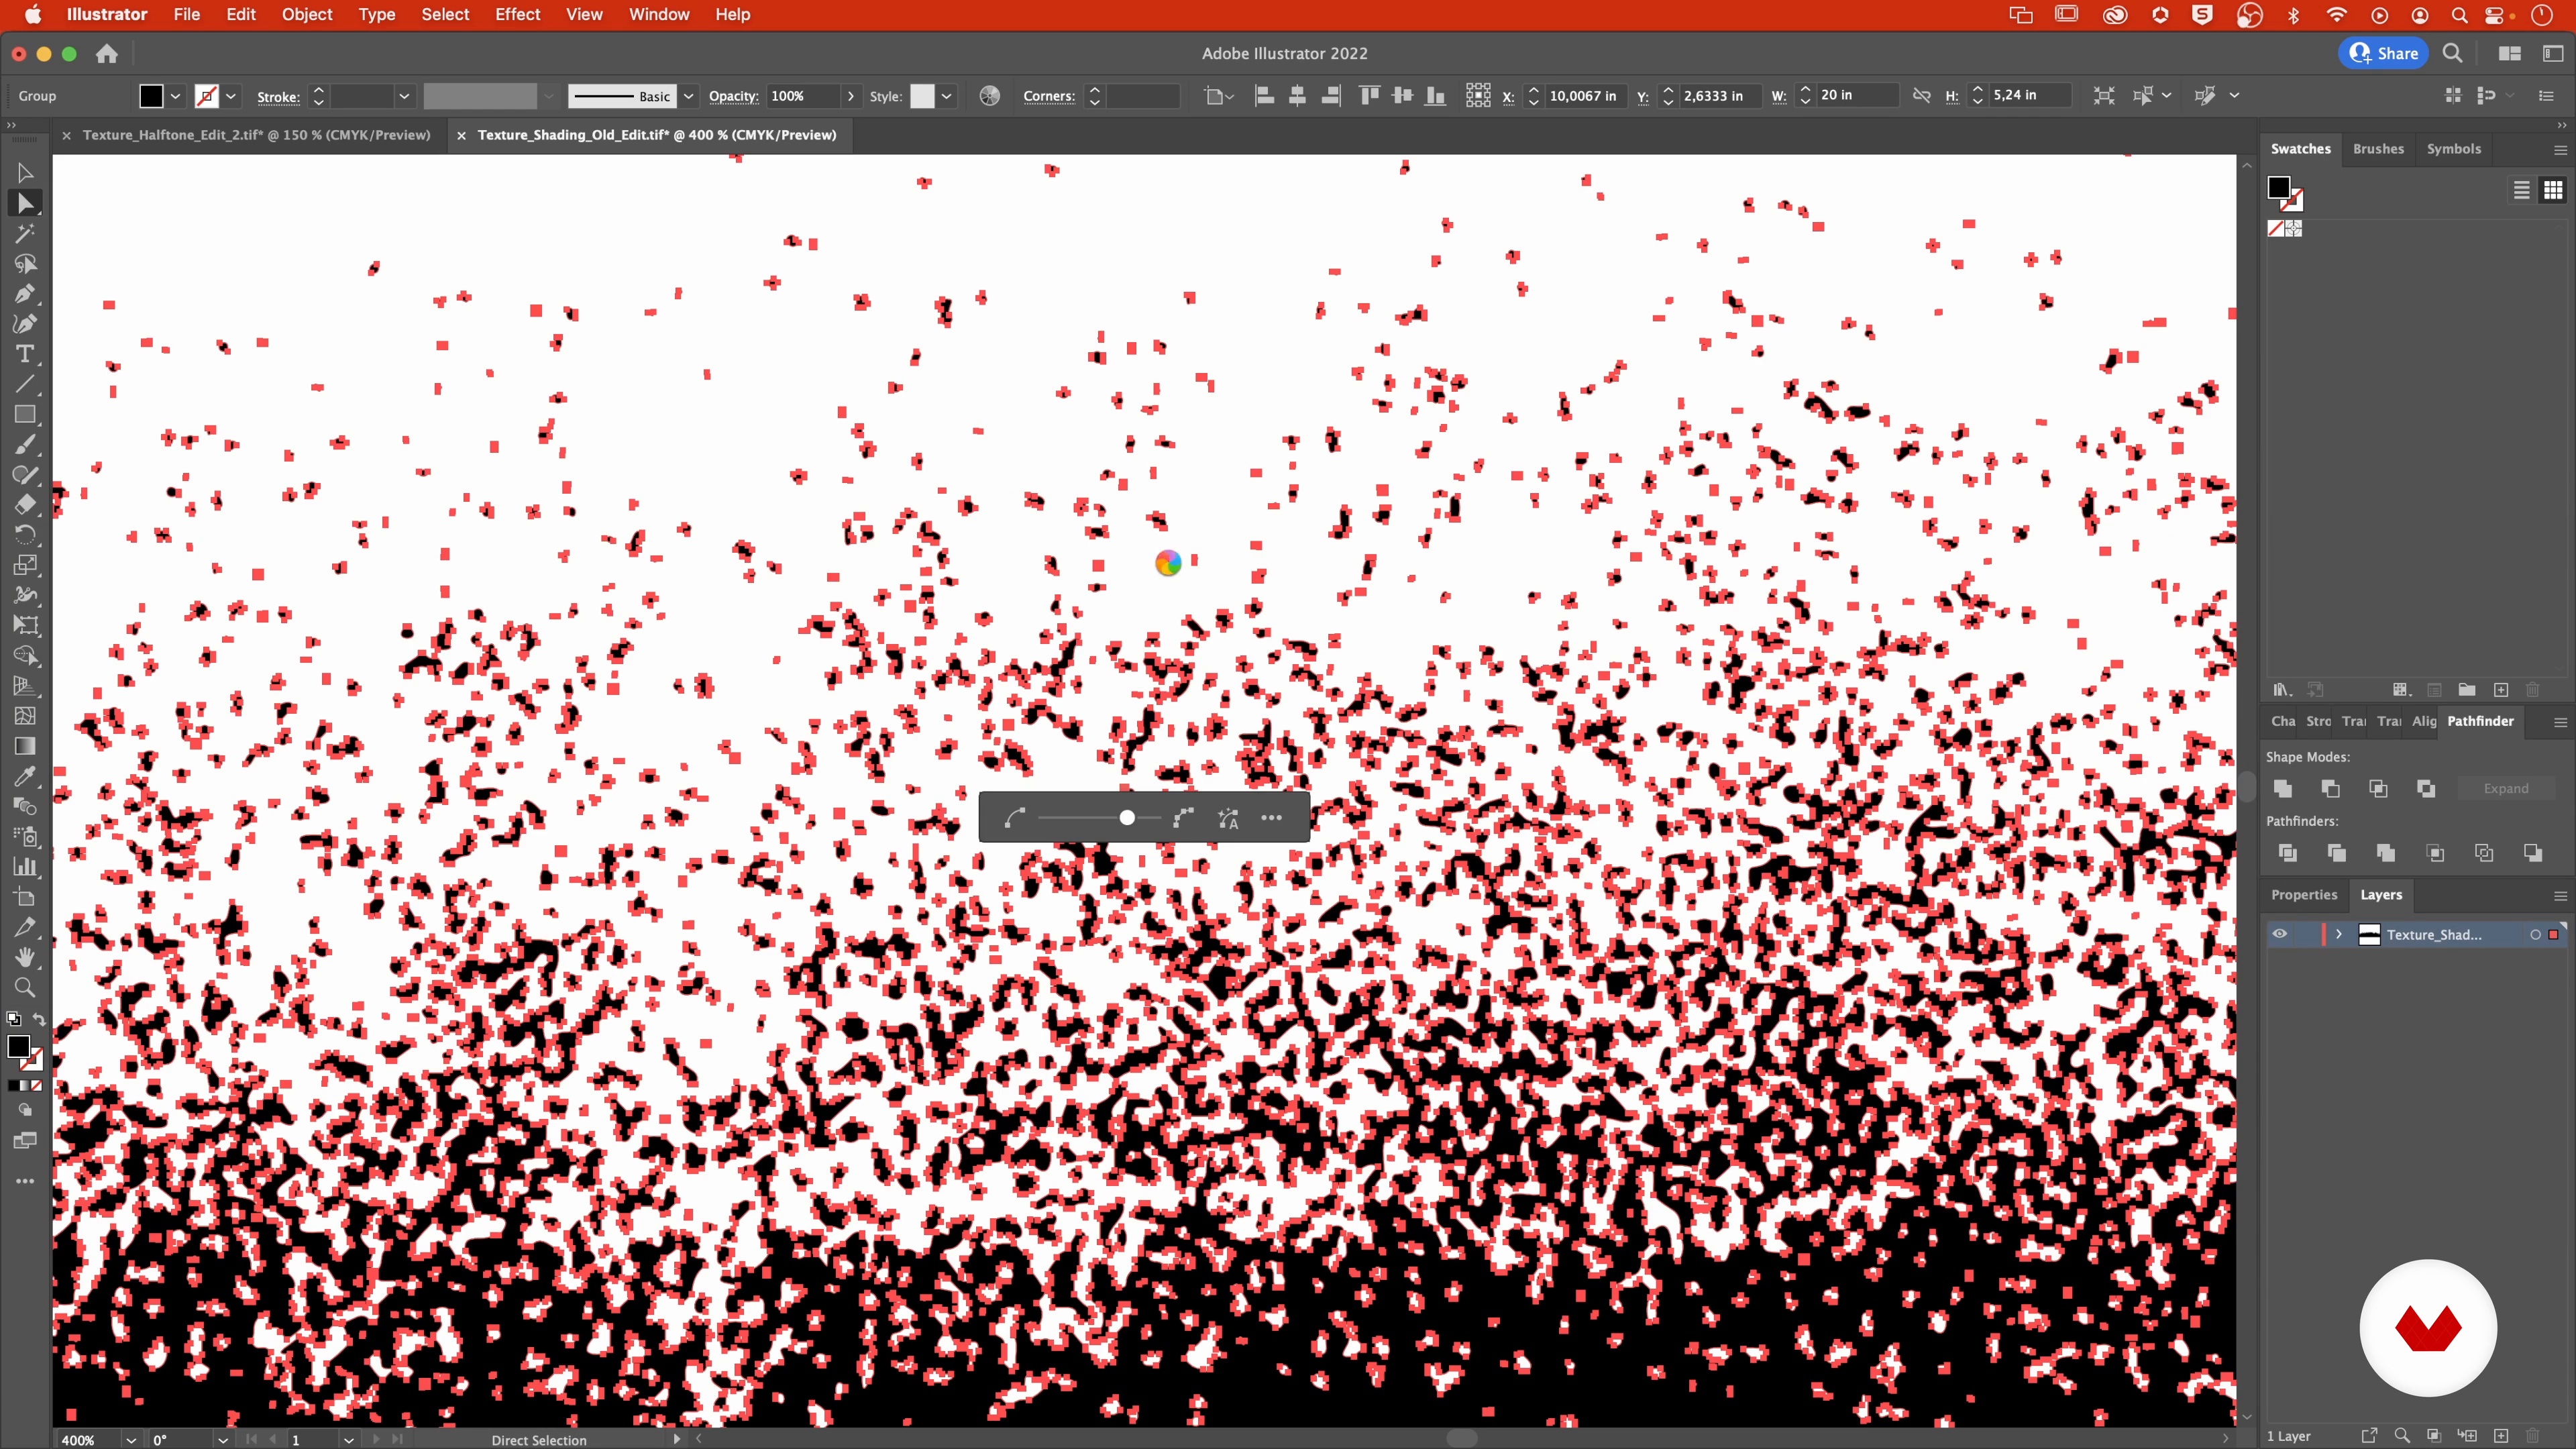
Task: Switch Swatches panel to list view
Action: tap(2522, 189)
